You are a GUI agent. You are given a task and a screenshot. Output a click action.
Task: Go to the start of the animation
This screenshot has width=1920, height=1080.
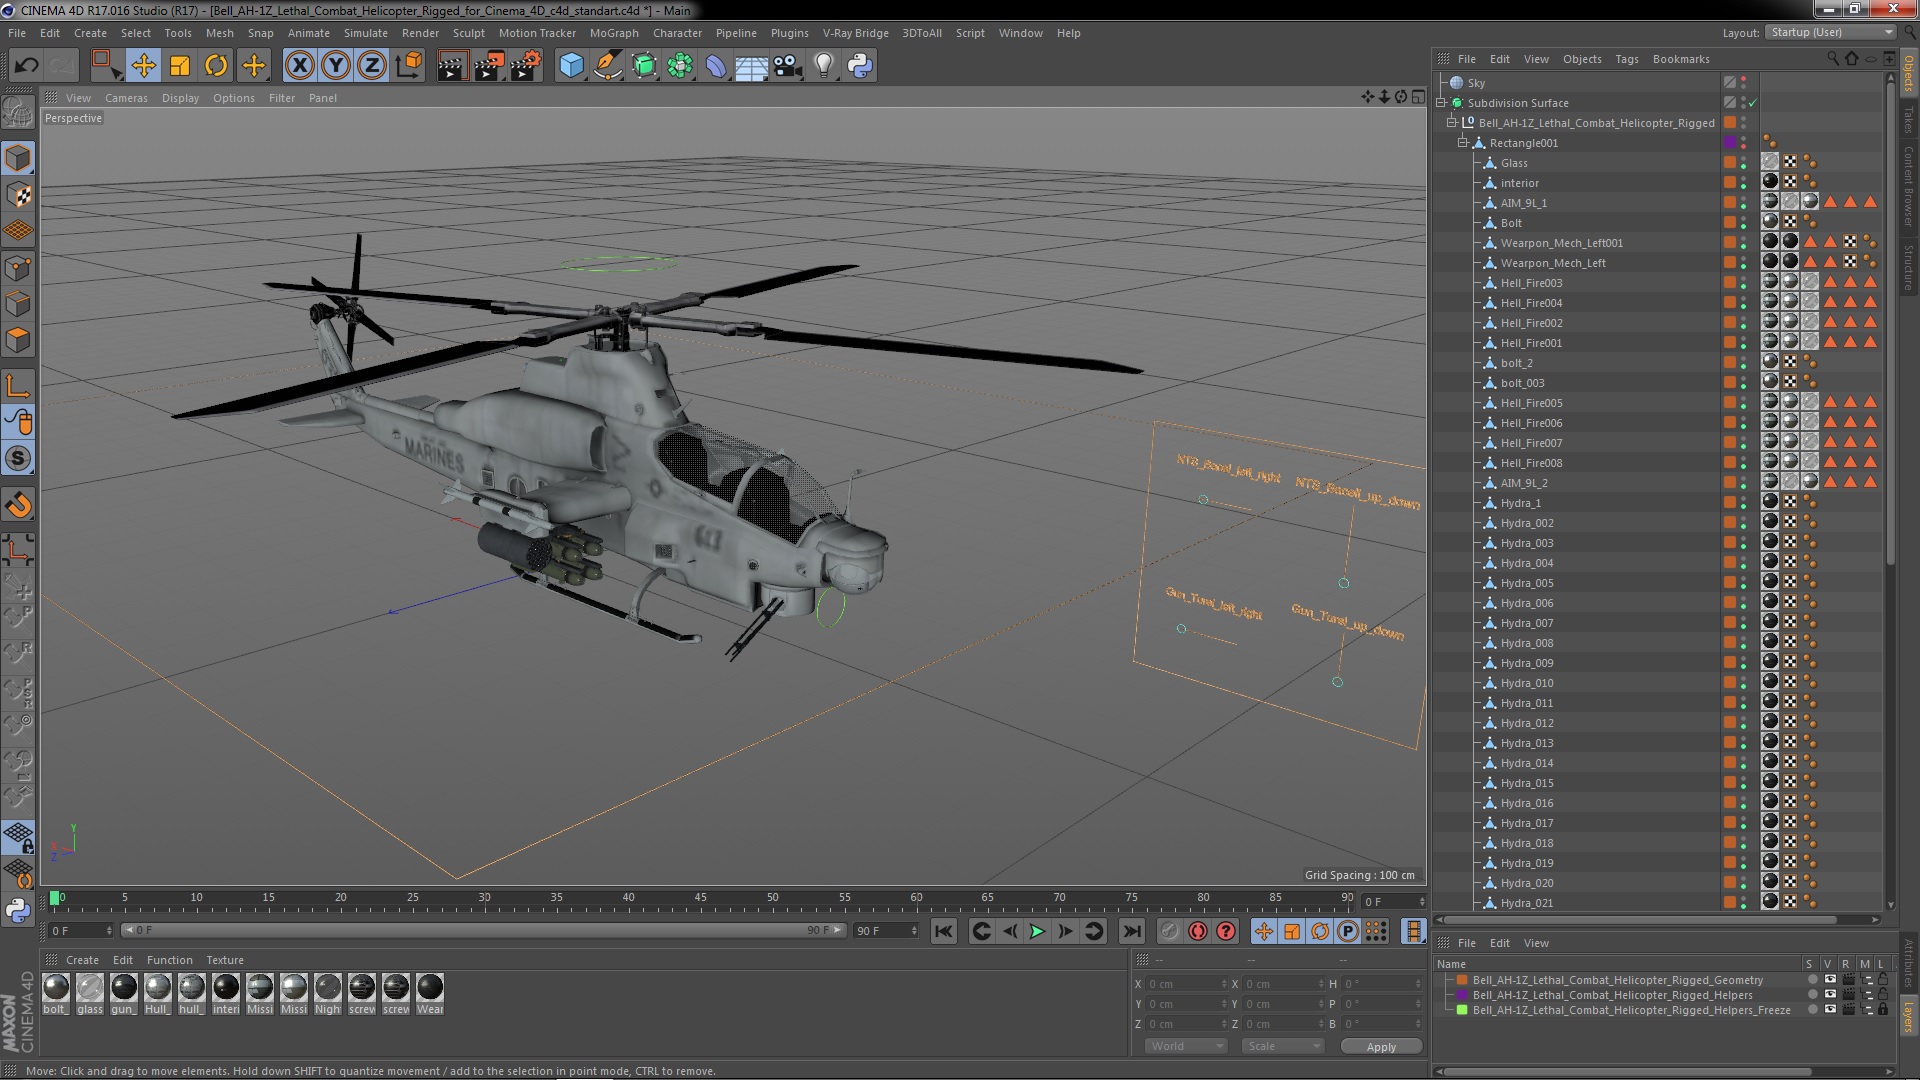943,931
